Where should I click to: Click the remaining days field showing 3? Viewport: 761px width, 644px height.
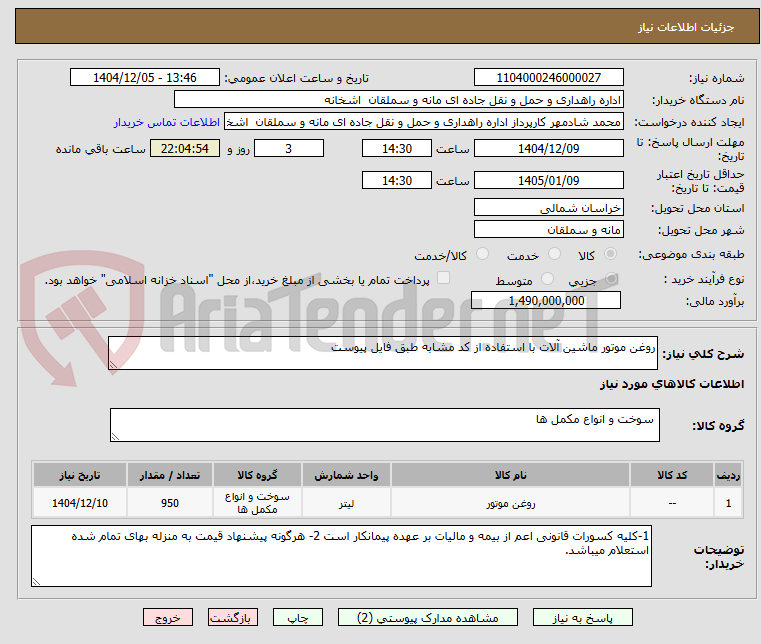coord(289,149)
